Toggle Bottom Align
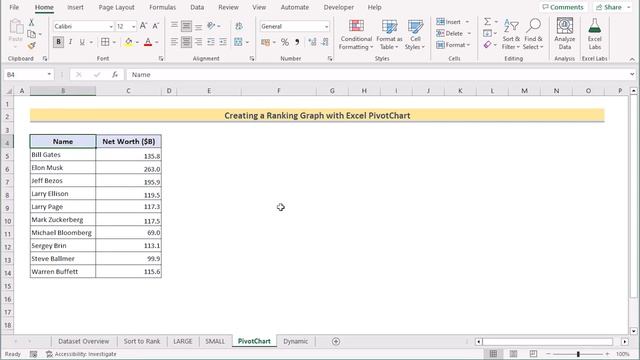The image size is (640, 360). 198,26
